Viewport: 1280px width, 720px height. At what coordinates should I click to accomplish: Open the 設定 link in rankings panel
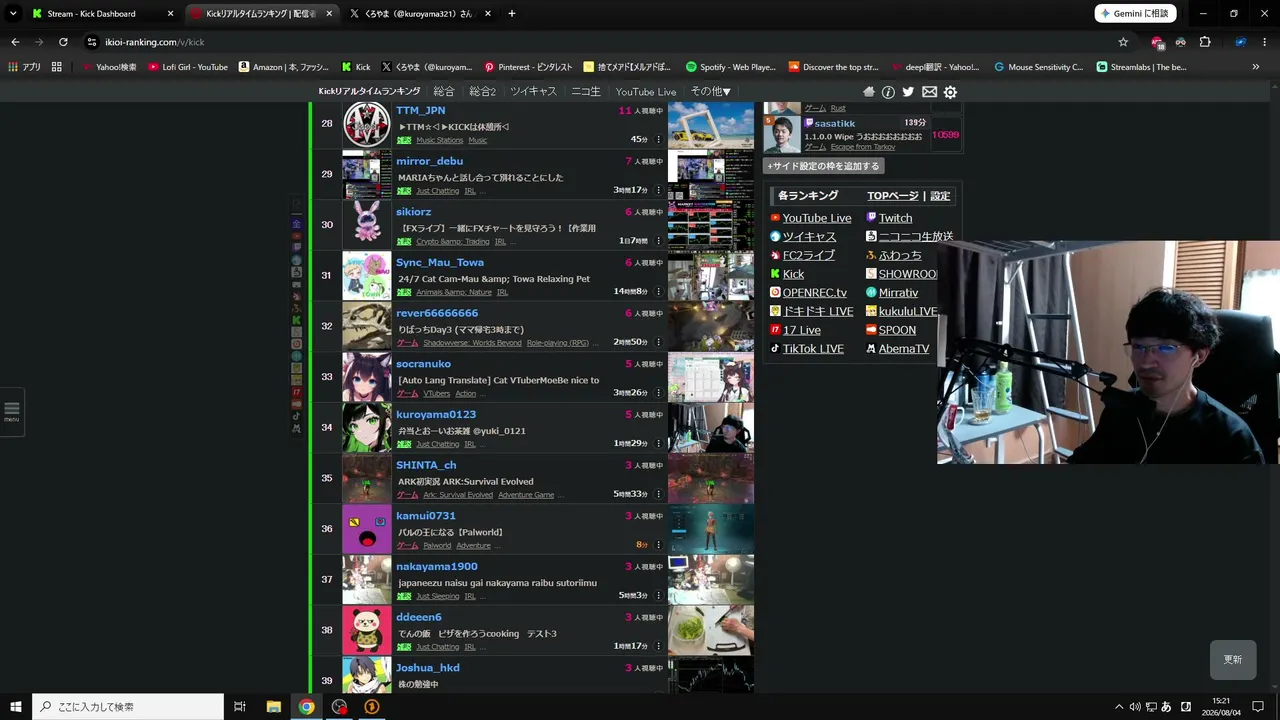coord(940,196)
